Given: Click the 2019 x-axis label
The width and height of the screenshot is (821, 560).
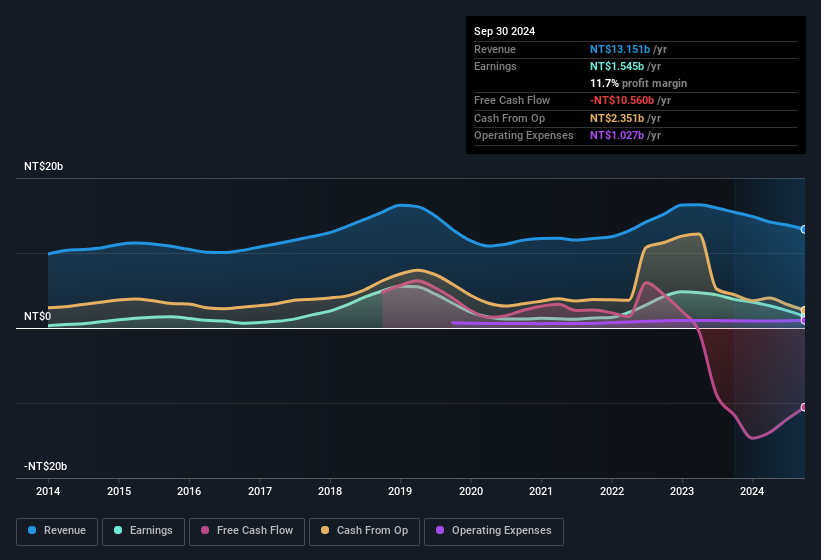Looking at the screenshot, I should point(400,491).
